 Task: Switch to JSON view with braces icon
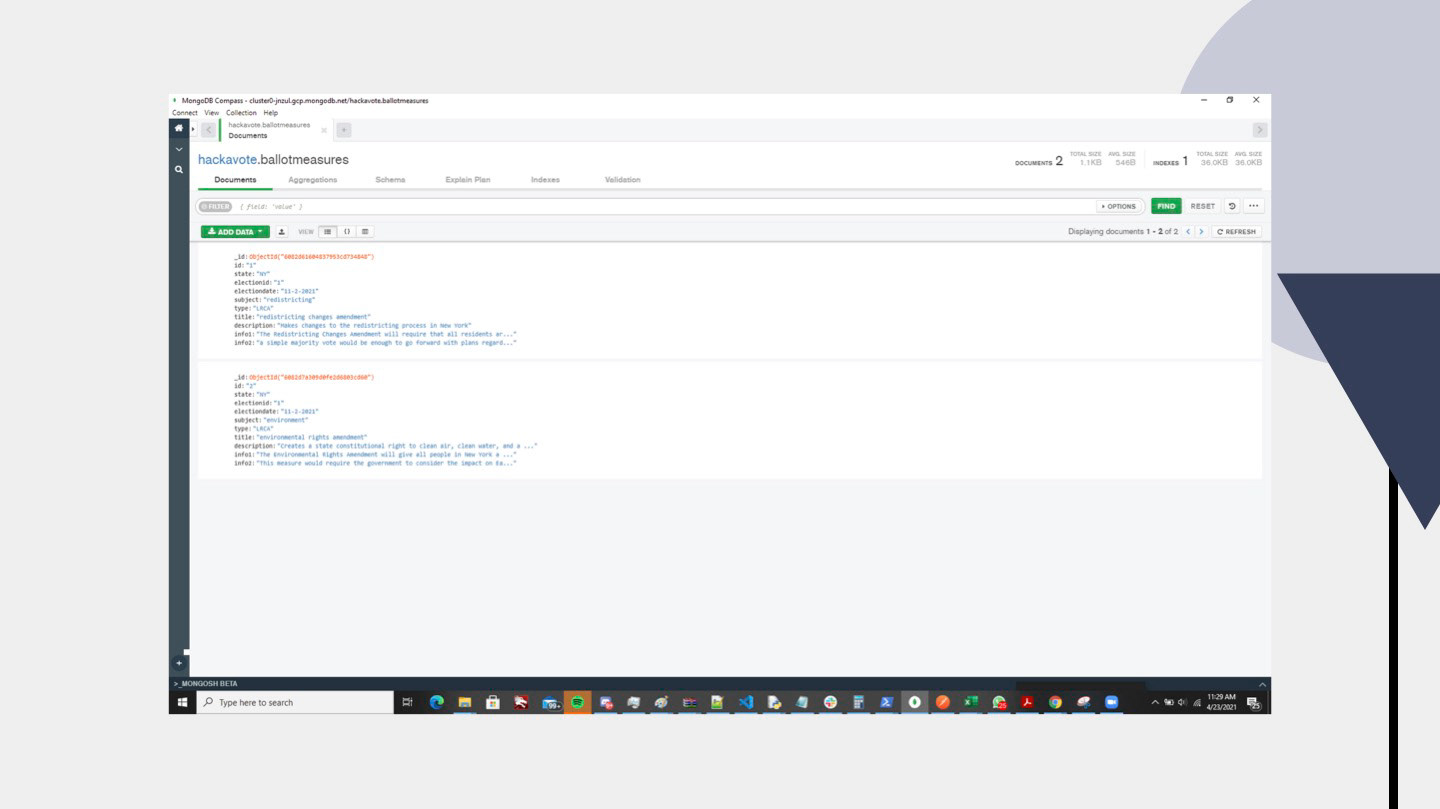[347, 231]
